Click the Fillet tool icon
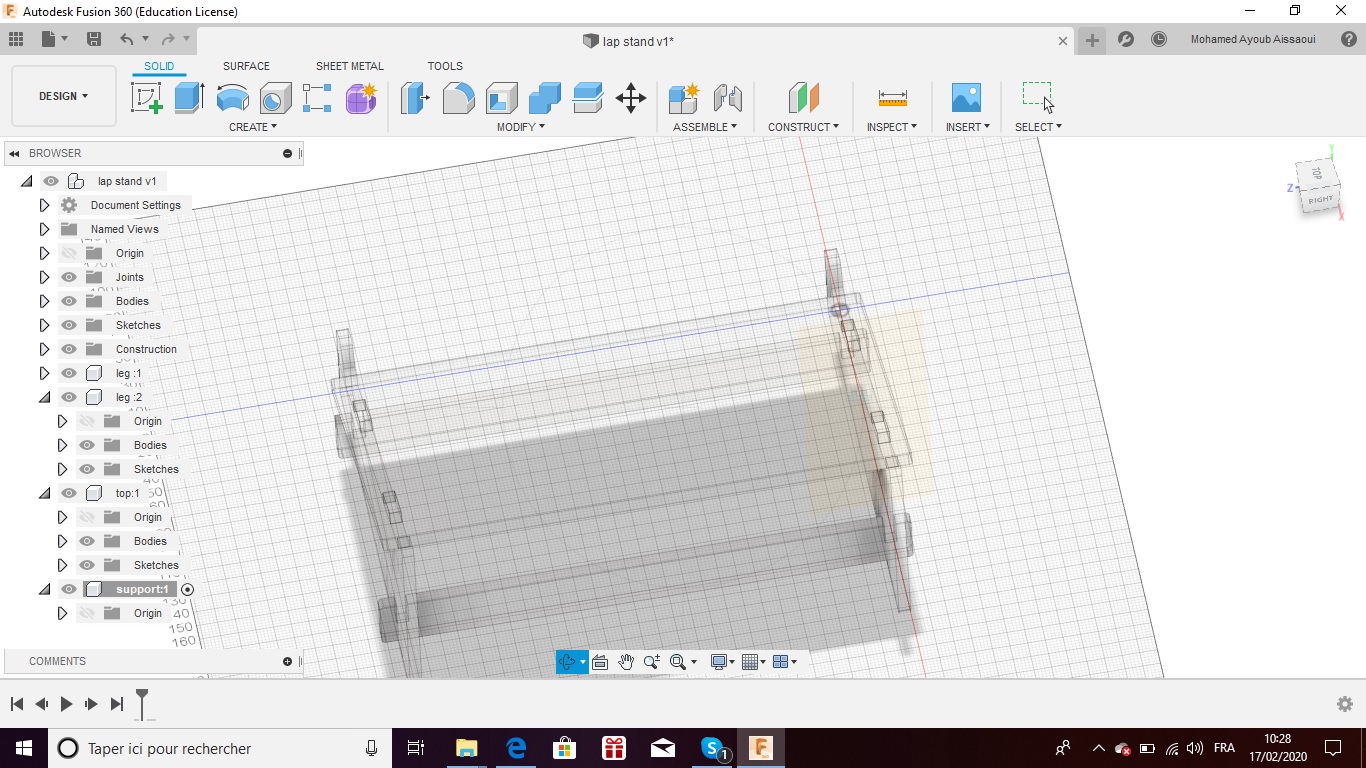 pos(458,98)
